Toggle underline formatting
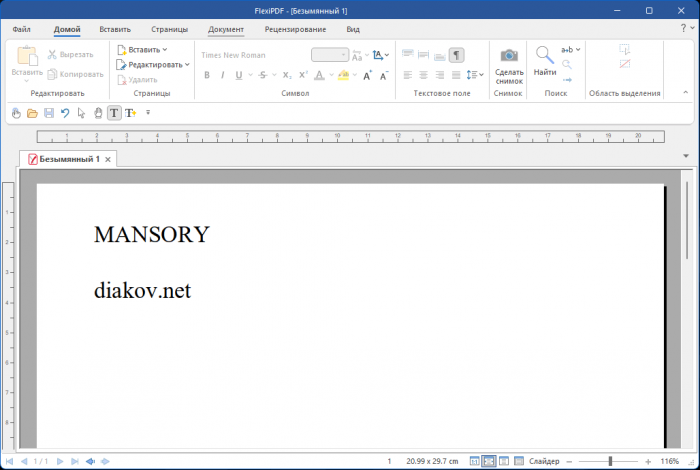Image resolution: width=700 pixels, height=470 pixels. pyautogui.click(x=239, y=75)
